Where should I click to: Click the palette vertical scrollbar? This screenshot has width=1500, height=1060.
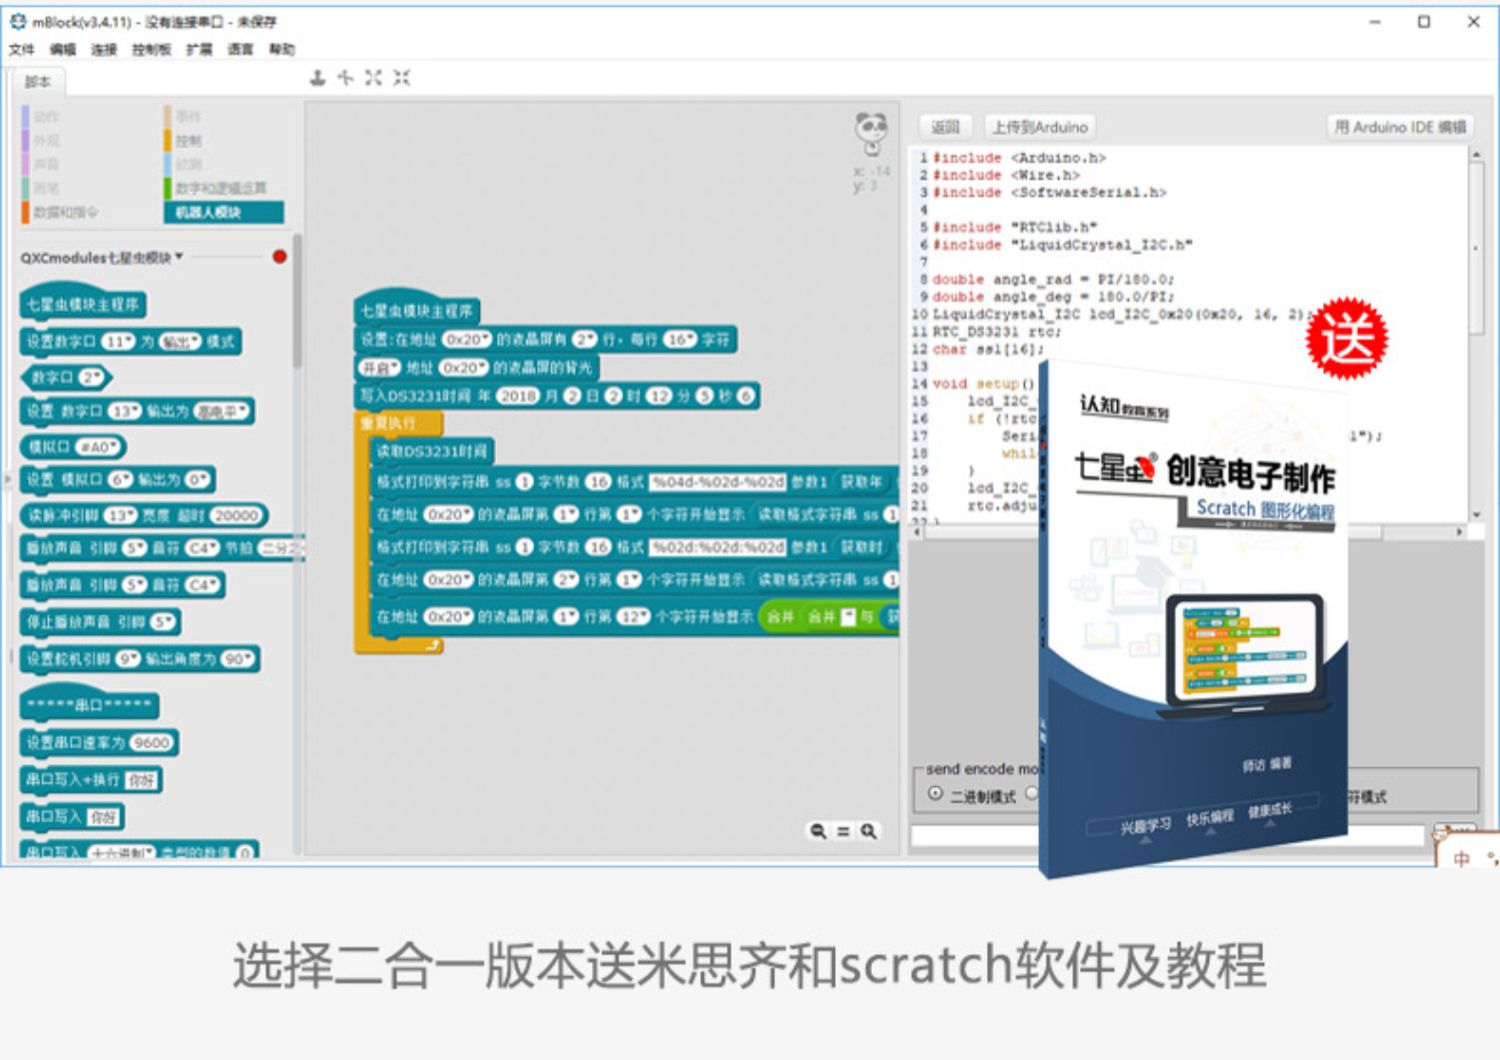(x=297, y=300)
